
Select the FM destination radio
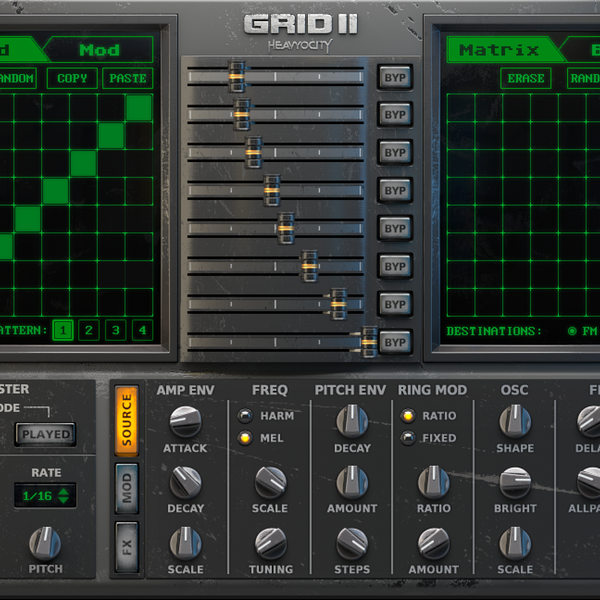pos(572,331)
